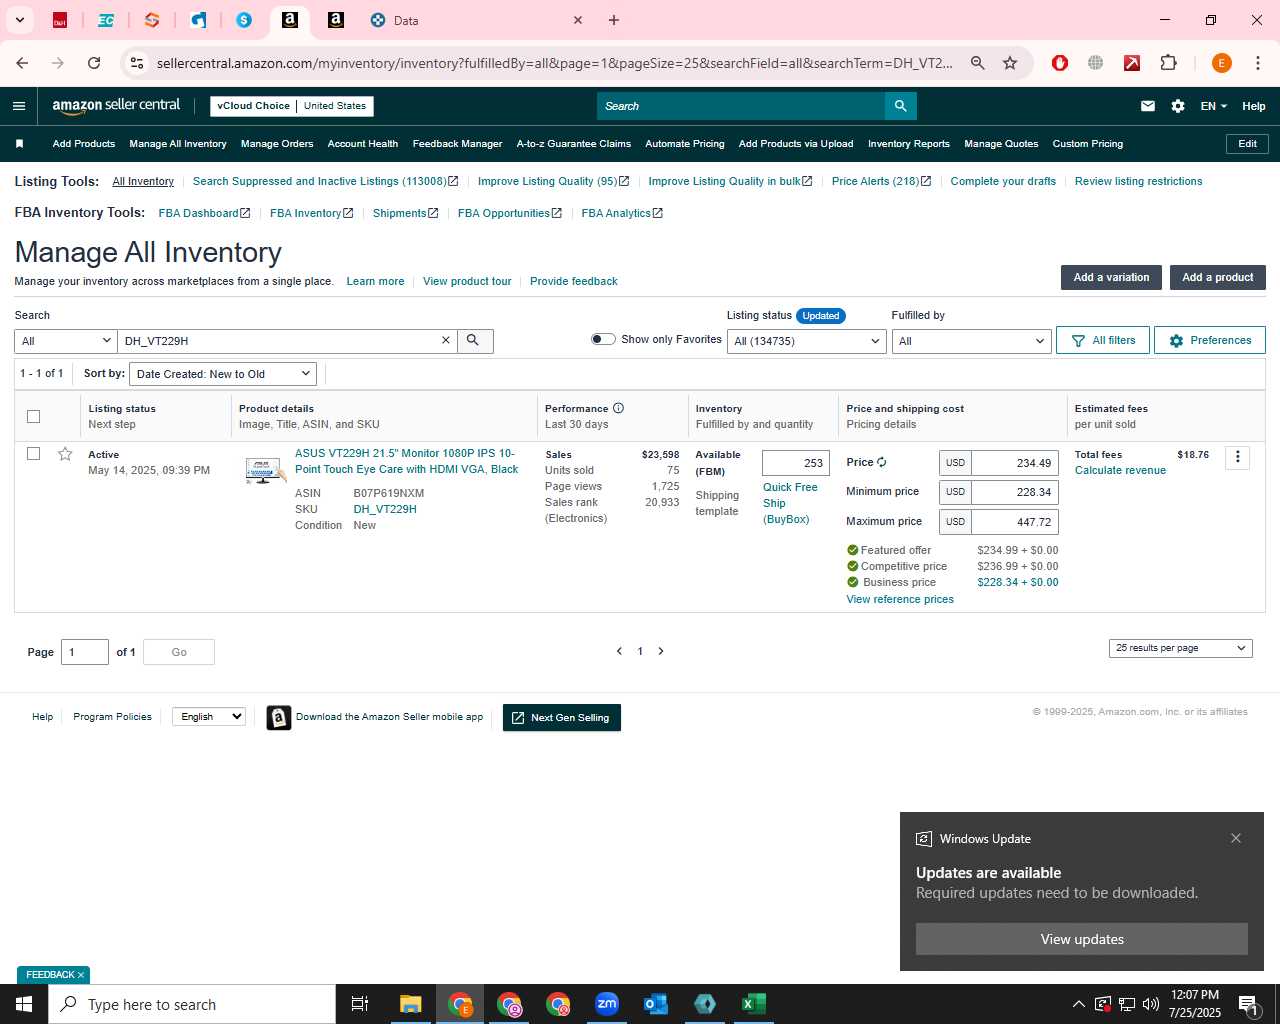The image size is (1280, 1024).
Task: Open the vCloud Choice United States account switcher
Action: click(292, 106)
